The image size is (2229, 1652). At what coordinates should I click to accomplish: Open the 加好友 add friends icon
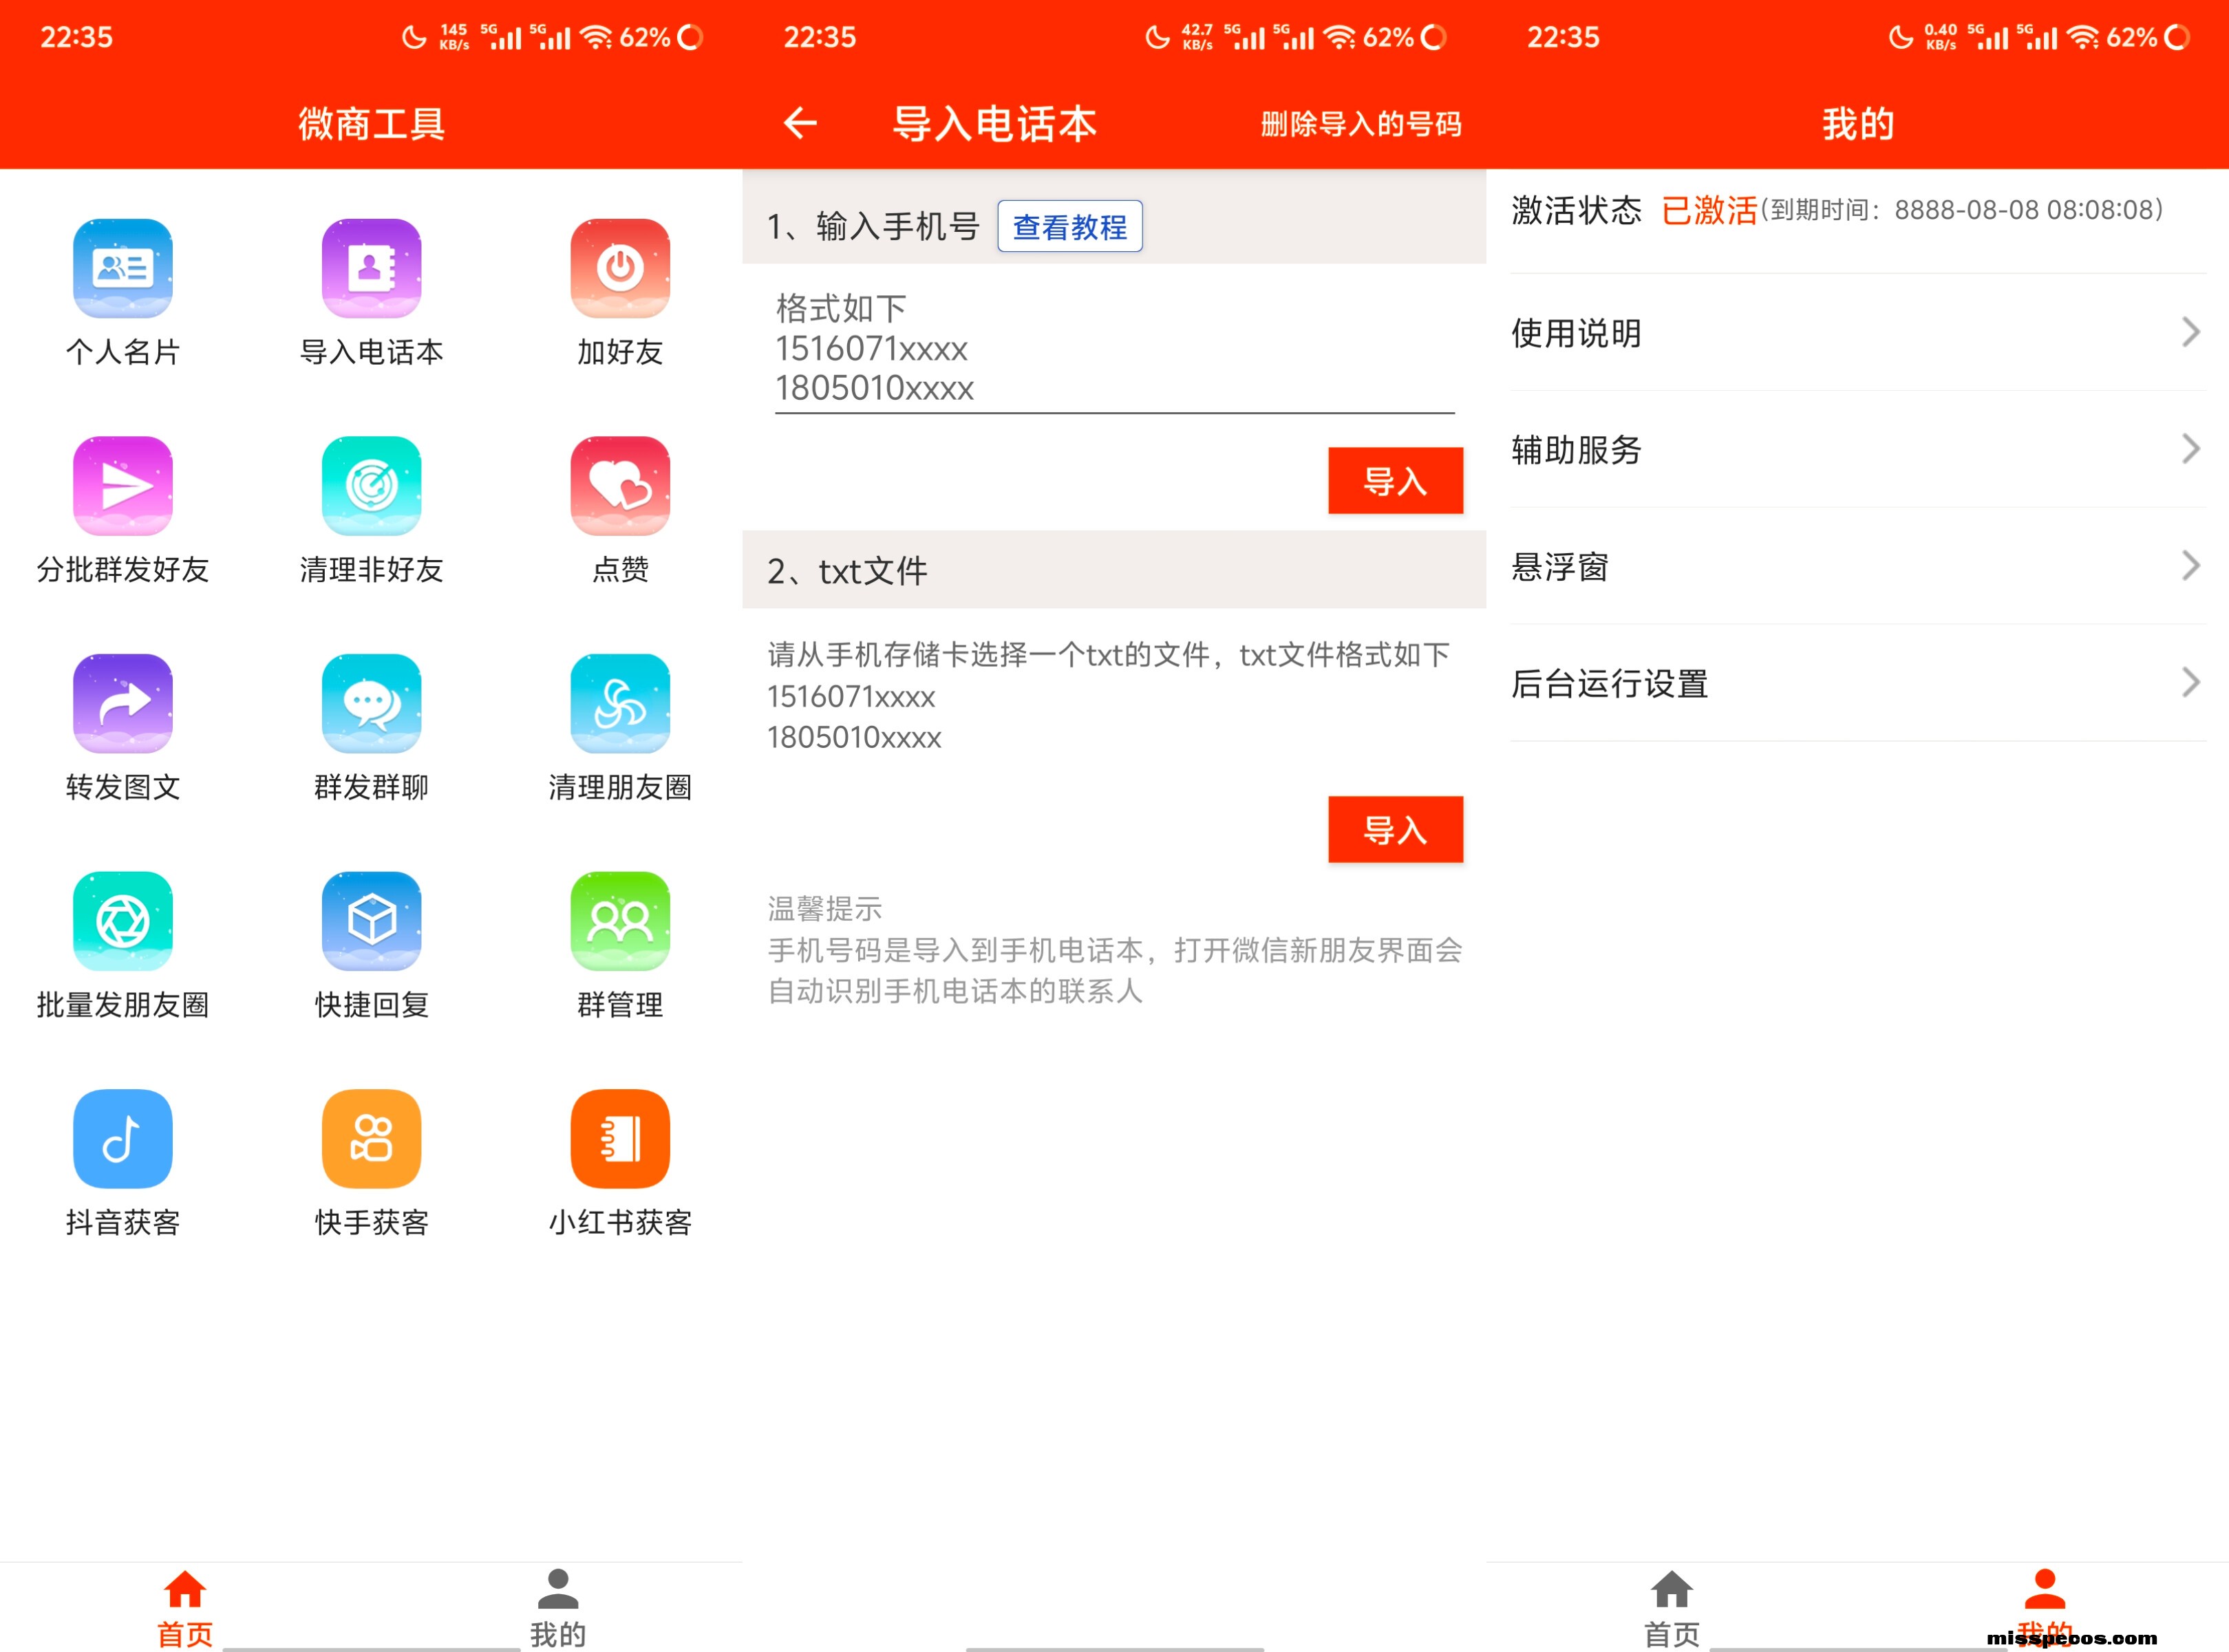[620, 268]
